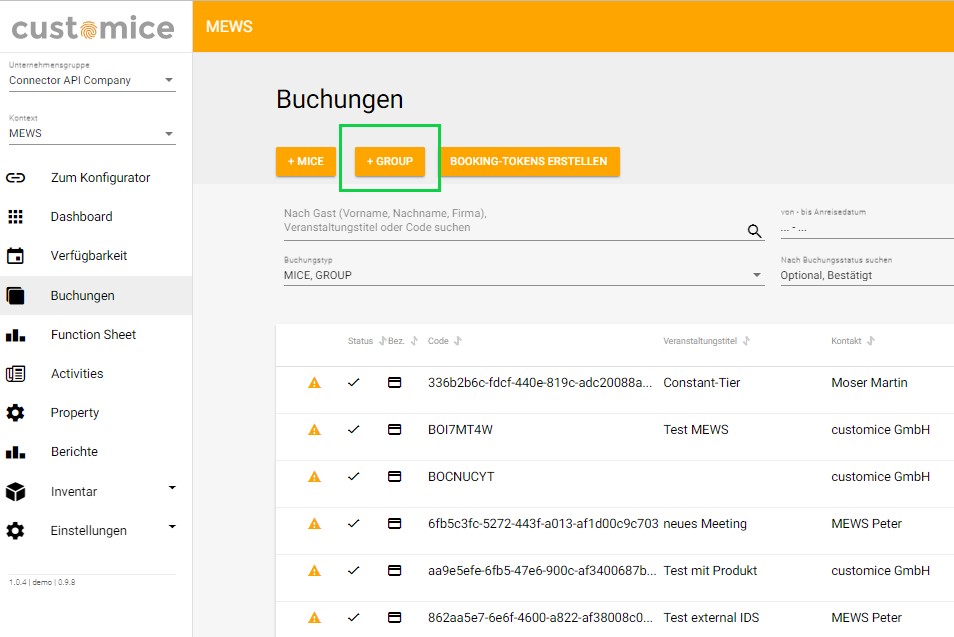Image resolution: width=954 pixels, height=637 pixels.
Task: Click card icon in BOCNUCYT row
Action: [x=394, y=476]
